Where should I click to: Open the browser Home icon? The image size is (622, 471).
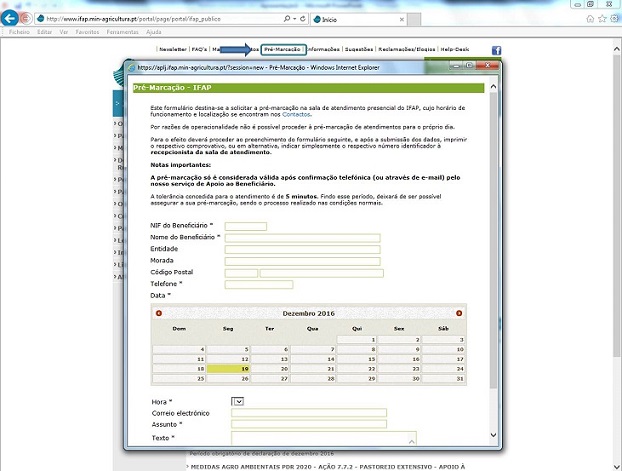[590, 19]
